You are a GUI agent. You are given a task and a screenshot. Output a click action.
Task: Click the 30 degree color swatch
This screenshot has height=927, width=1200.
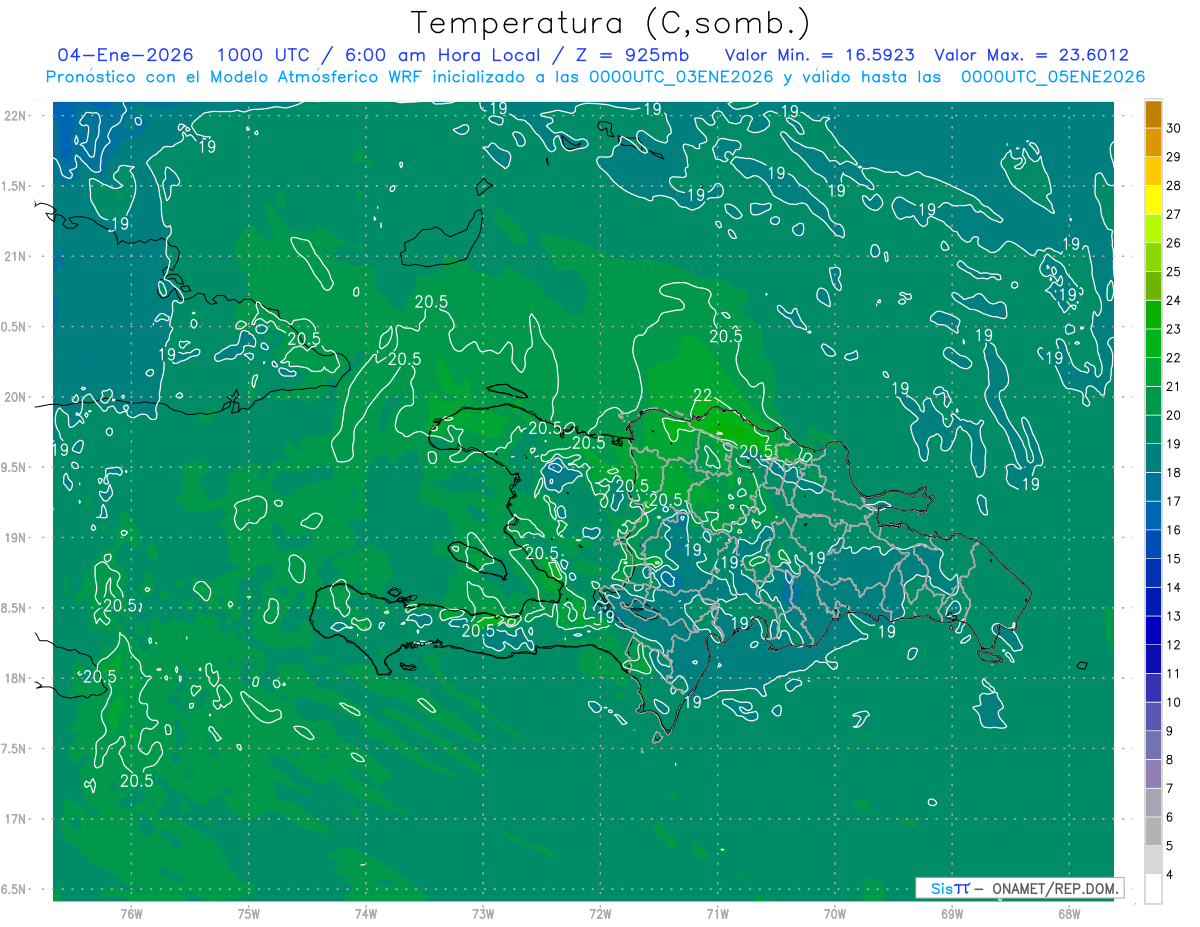click(1153, 114)
